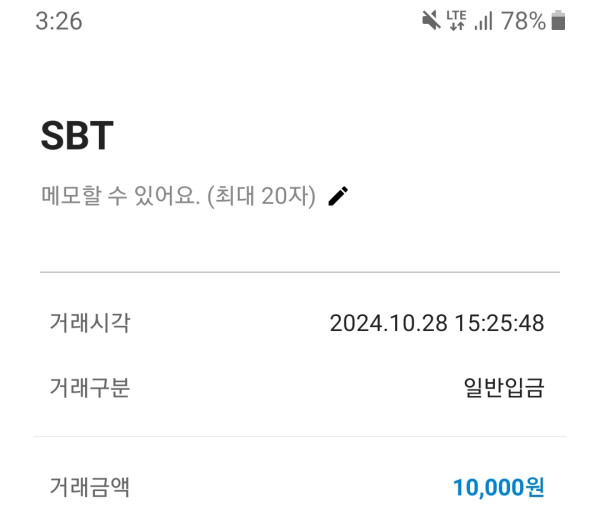Tap the battery icon in status bar
Screen dimensions: 600x521
pos(558,21)
